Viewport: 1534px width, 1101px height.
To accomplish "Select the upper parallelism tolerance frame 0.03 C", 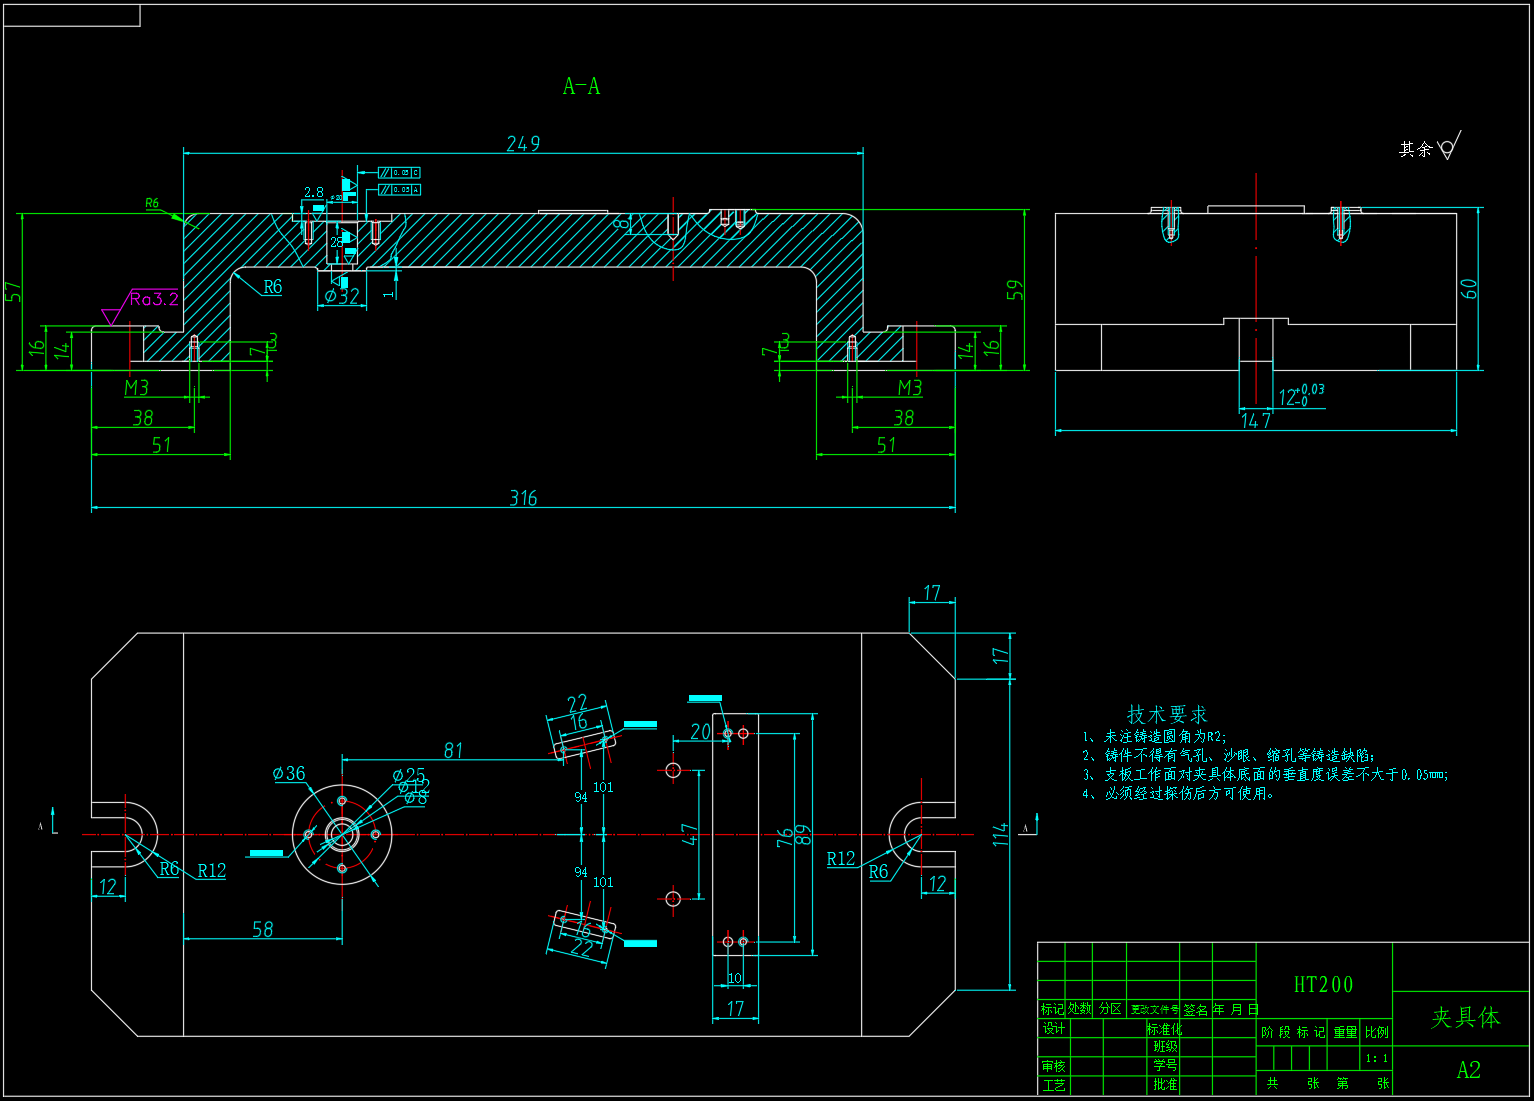I will [399, 173].
